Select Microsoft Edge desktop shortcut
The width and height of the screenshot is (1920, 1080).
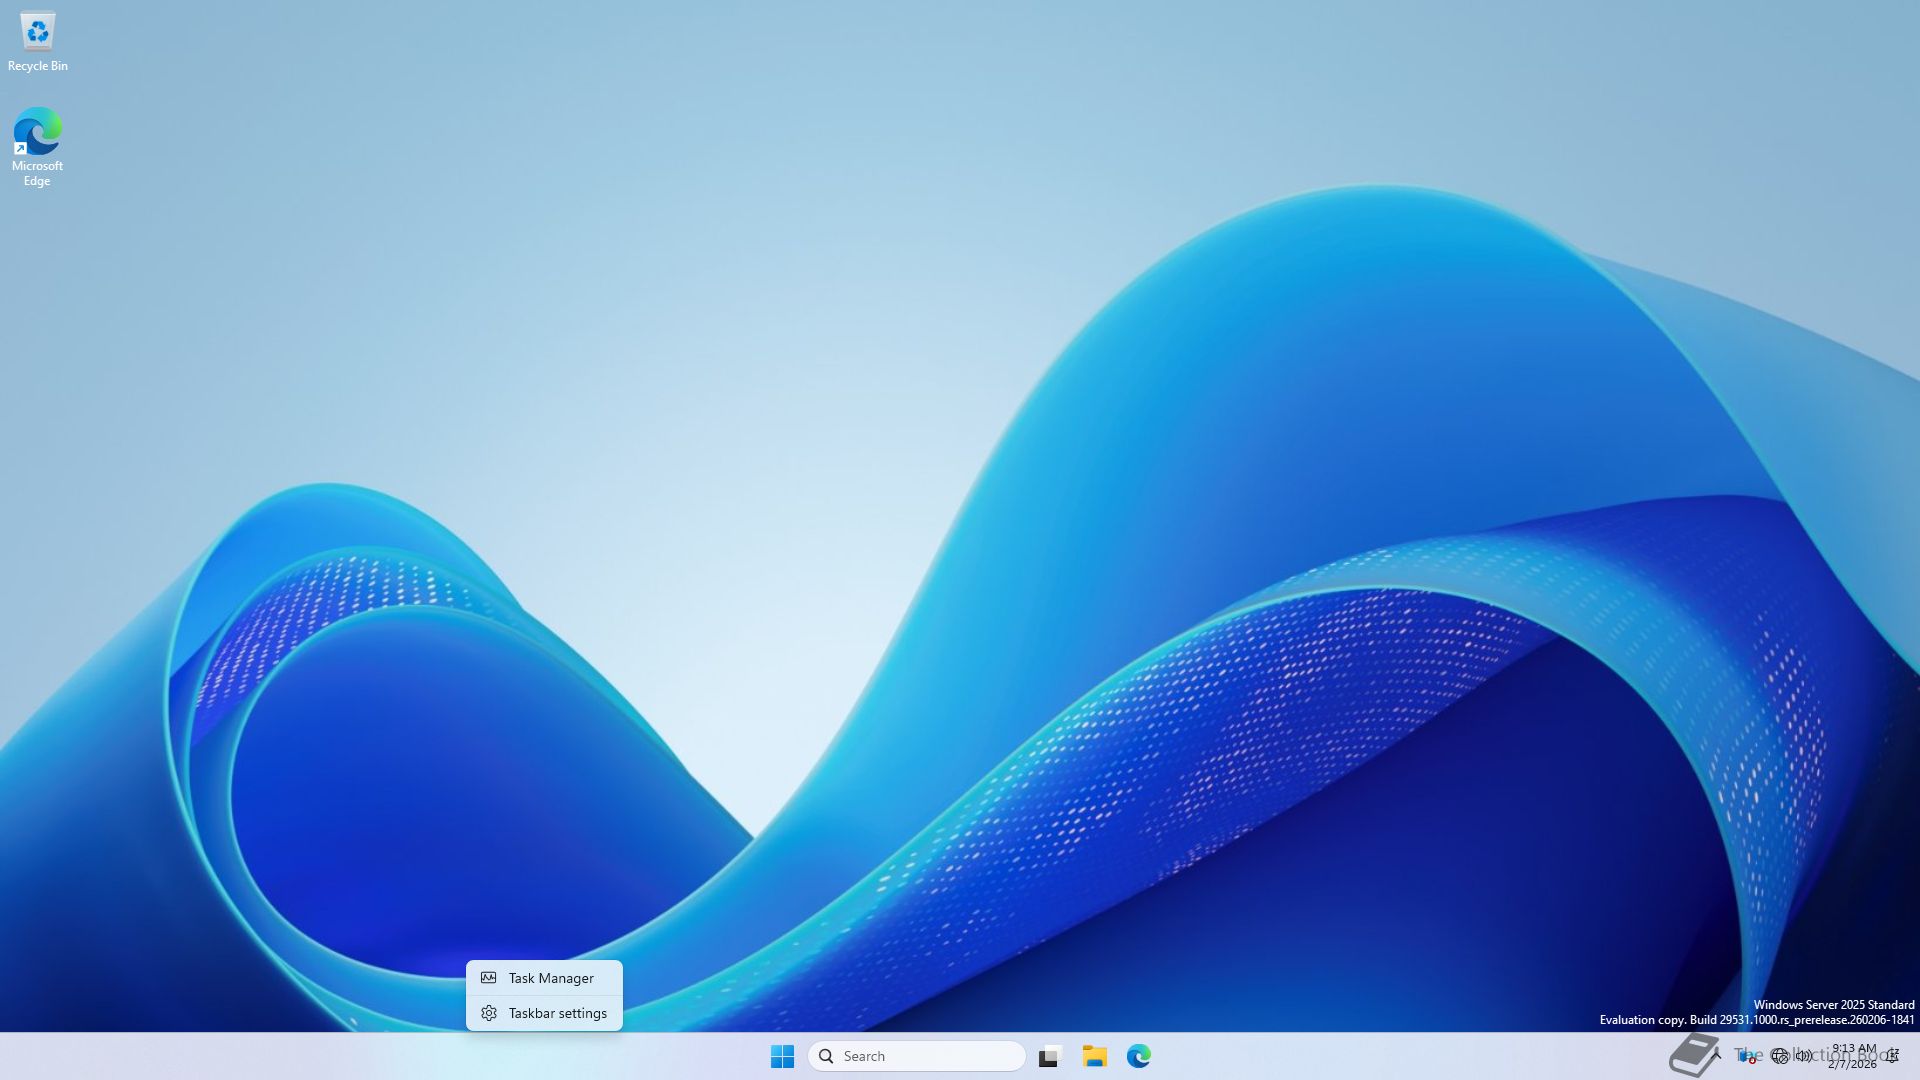tap(37, 133)
